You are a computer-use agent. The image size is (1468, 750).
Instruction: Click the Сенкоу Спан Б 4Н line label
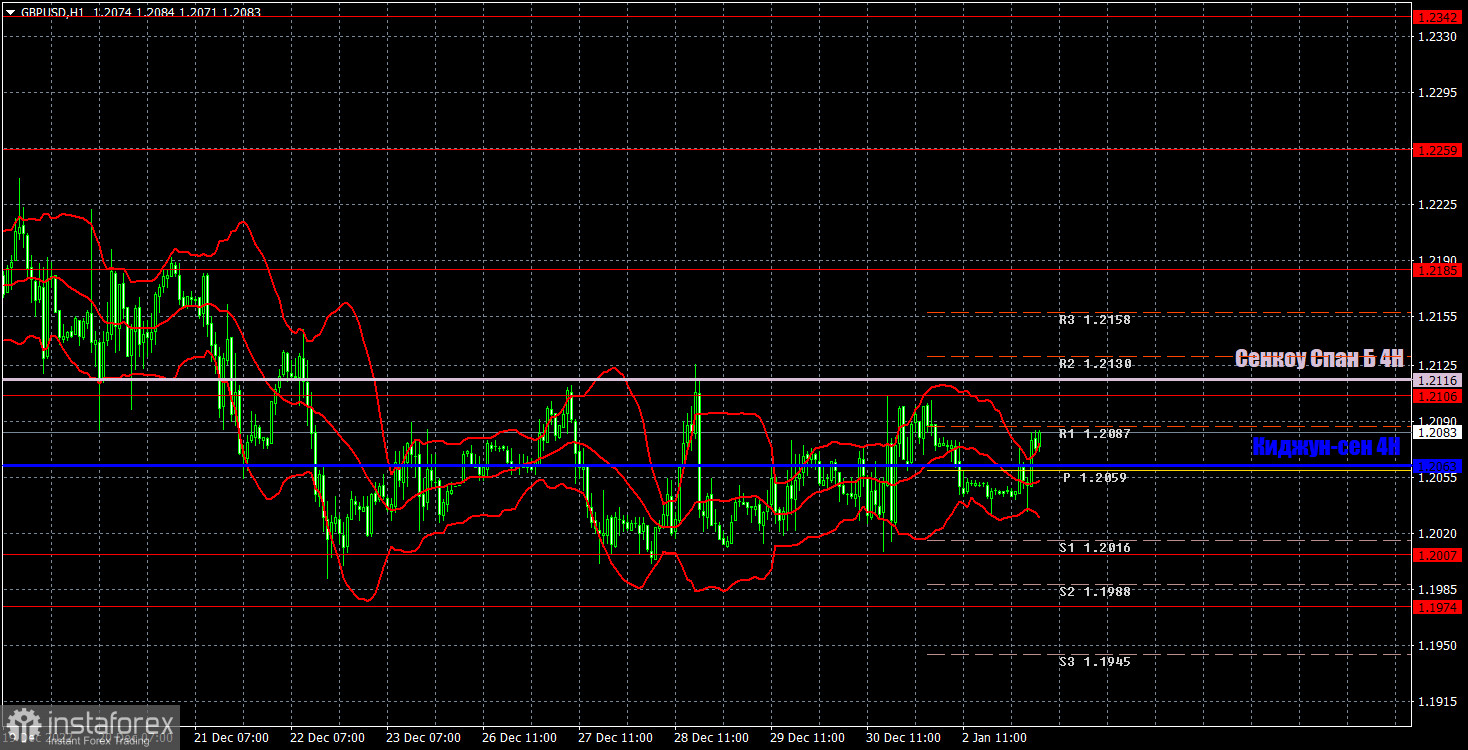pyautogui.click(x=1319, y=358)
